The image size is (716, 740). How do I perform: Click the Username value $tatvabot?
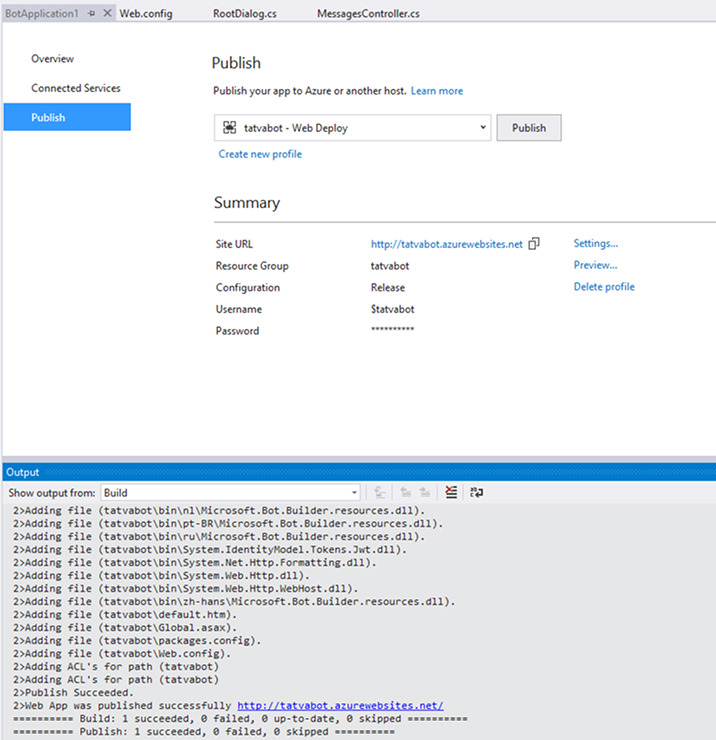pyautogui.click(x=392, y=309)
